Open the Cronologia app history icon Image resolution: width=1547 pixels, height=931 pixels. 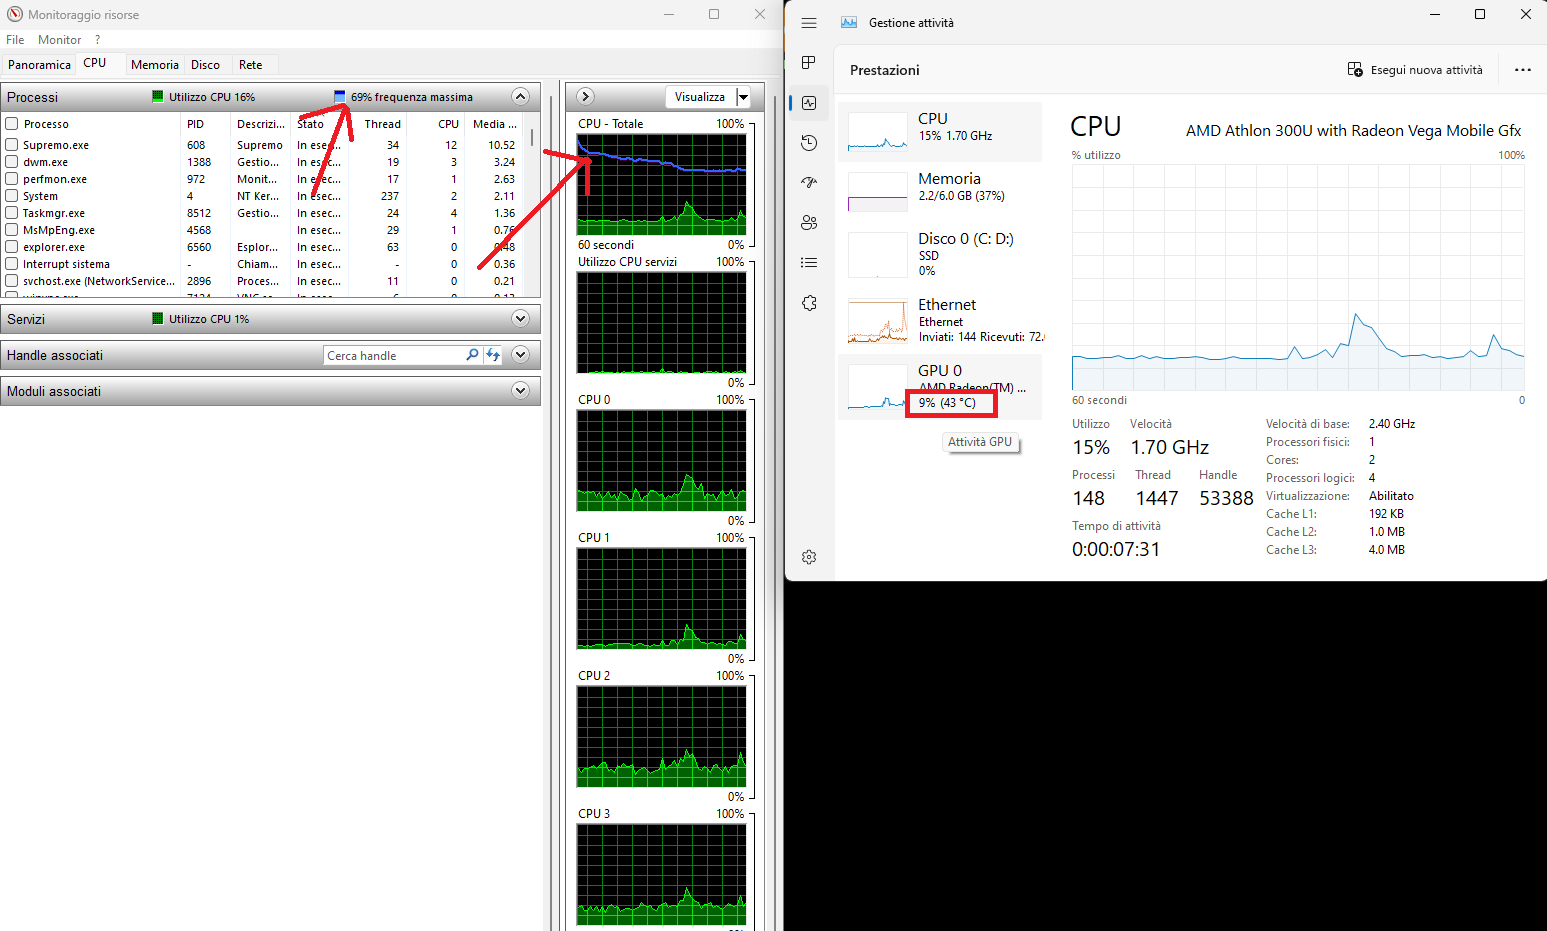(809, 142)
